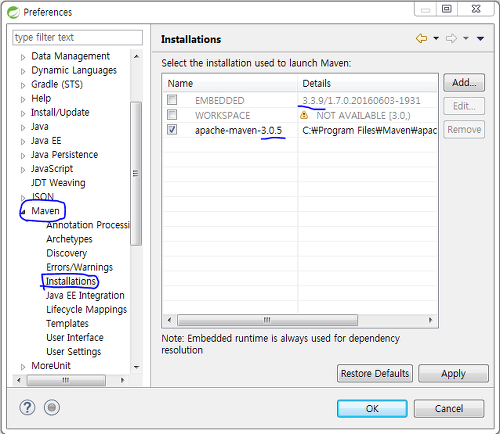This screenshot has width=500, height=434.
Task: Click the Remove button
Action: pyautogui.click(x=464, y=129)
